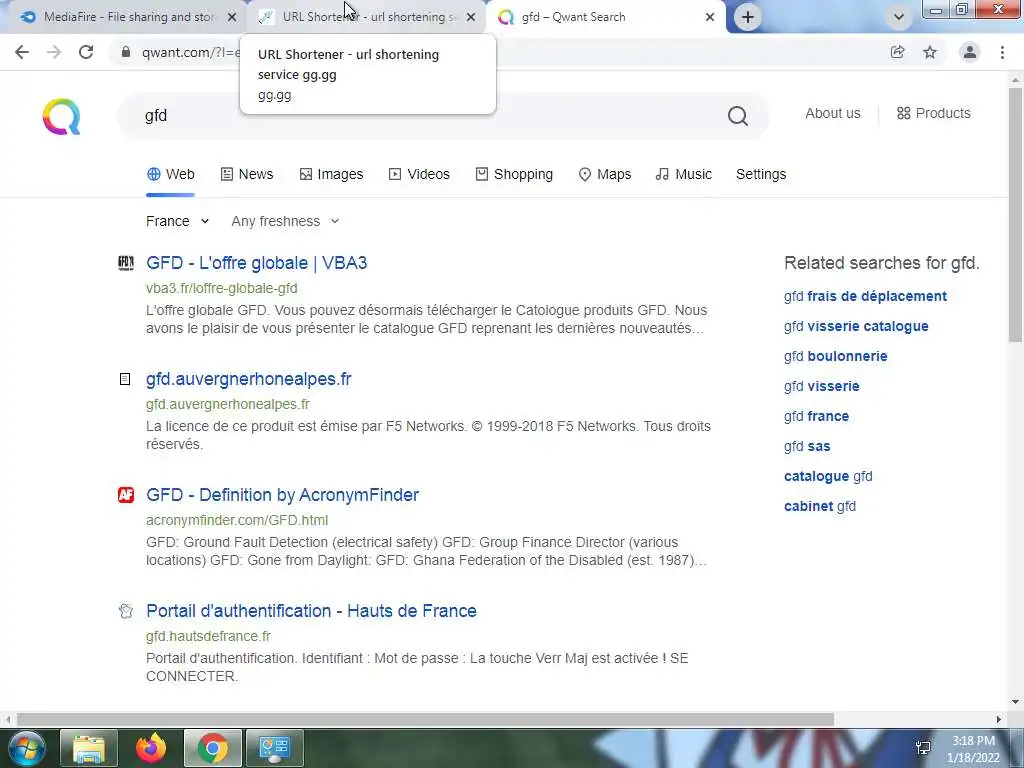
Task: Open GFD - L'offre globale | VBA3 result
Action: click(x=257, y=263)
